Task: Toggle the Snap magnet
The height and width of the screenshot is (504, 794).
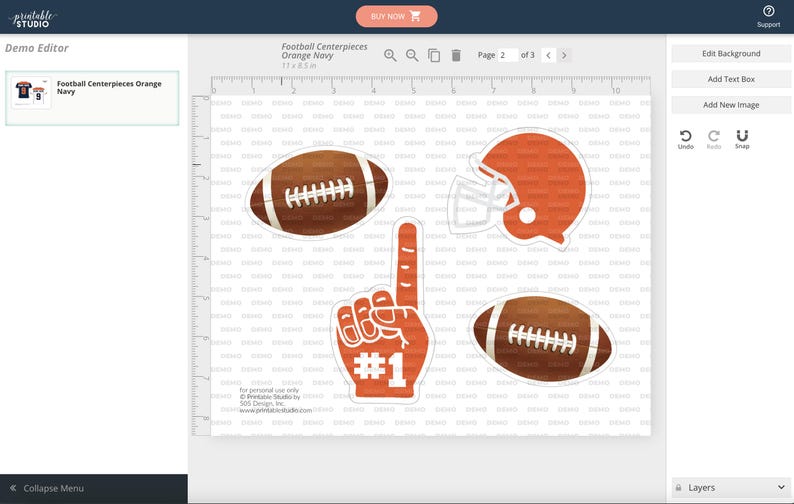Action: (x=742, y=139)
